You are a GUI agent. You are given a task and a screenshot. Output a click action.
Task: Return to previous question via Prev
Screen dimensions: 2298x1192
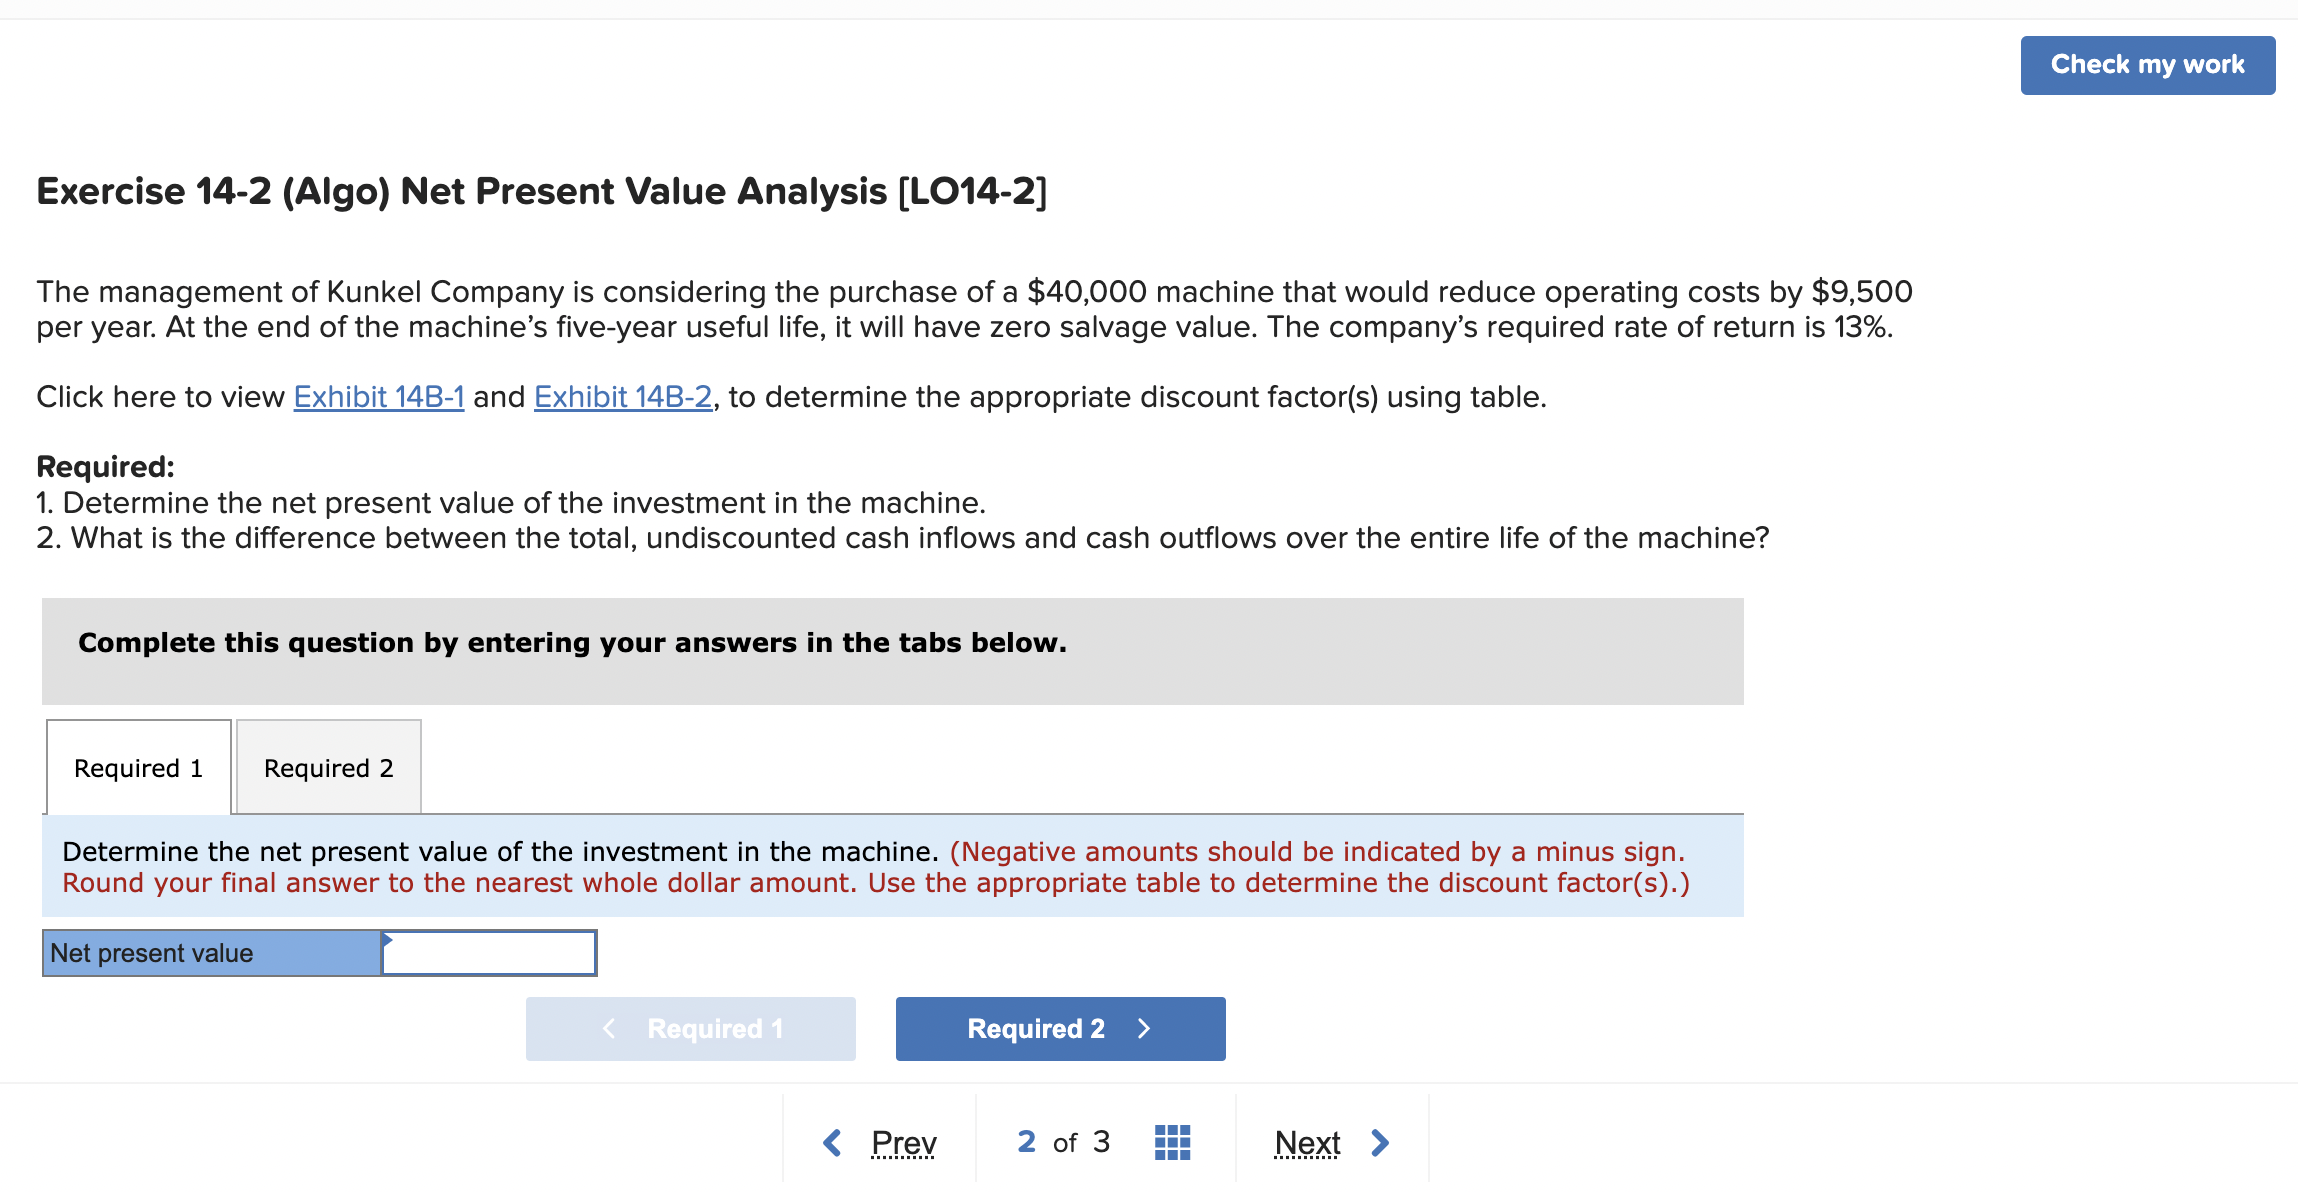tap(902, 1141)
